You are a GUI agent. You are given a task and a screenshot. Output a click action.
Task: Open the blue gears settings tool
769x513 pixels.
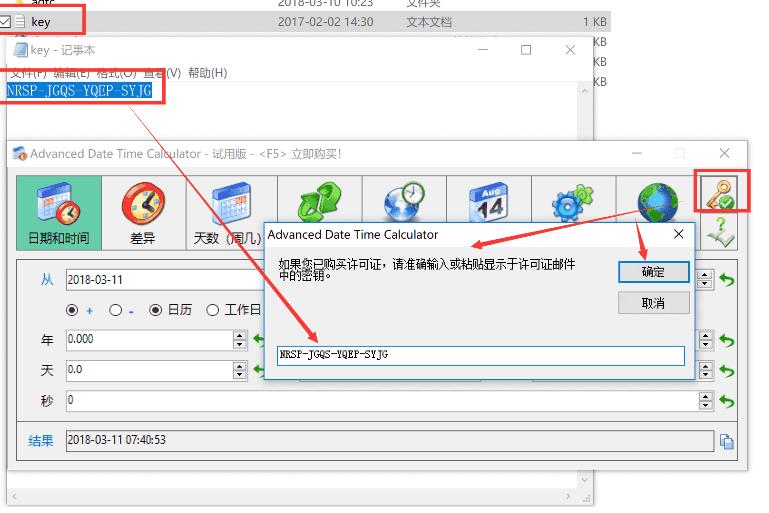pyautogui.click(x=573, y=201)
